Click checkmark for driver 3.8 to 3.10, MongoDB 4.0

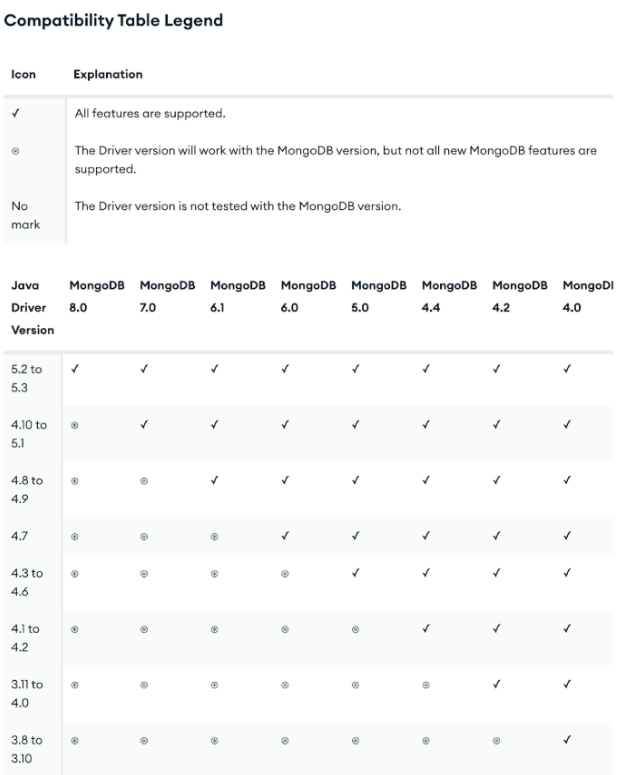click(567, 739)
